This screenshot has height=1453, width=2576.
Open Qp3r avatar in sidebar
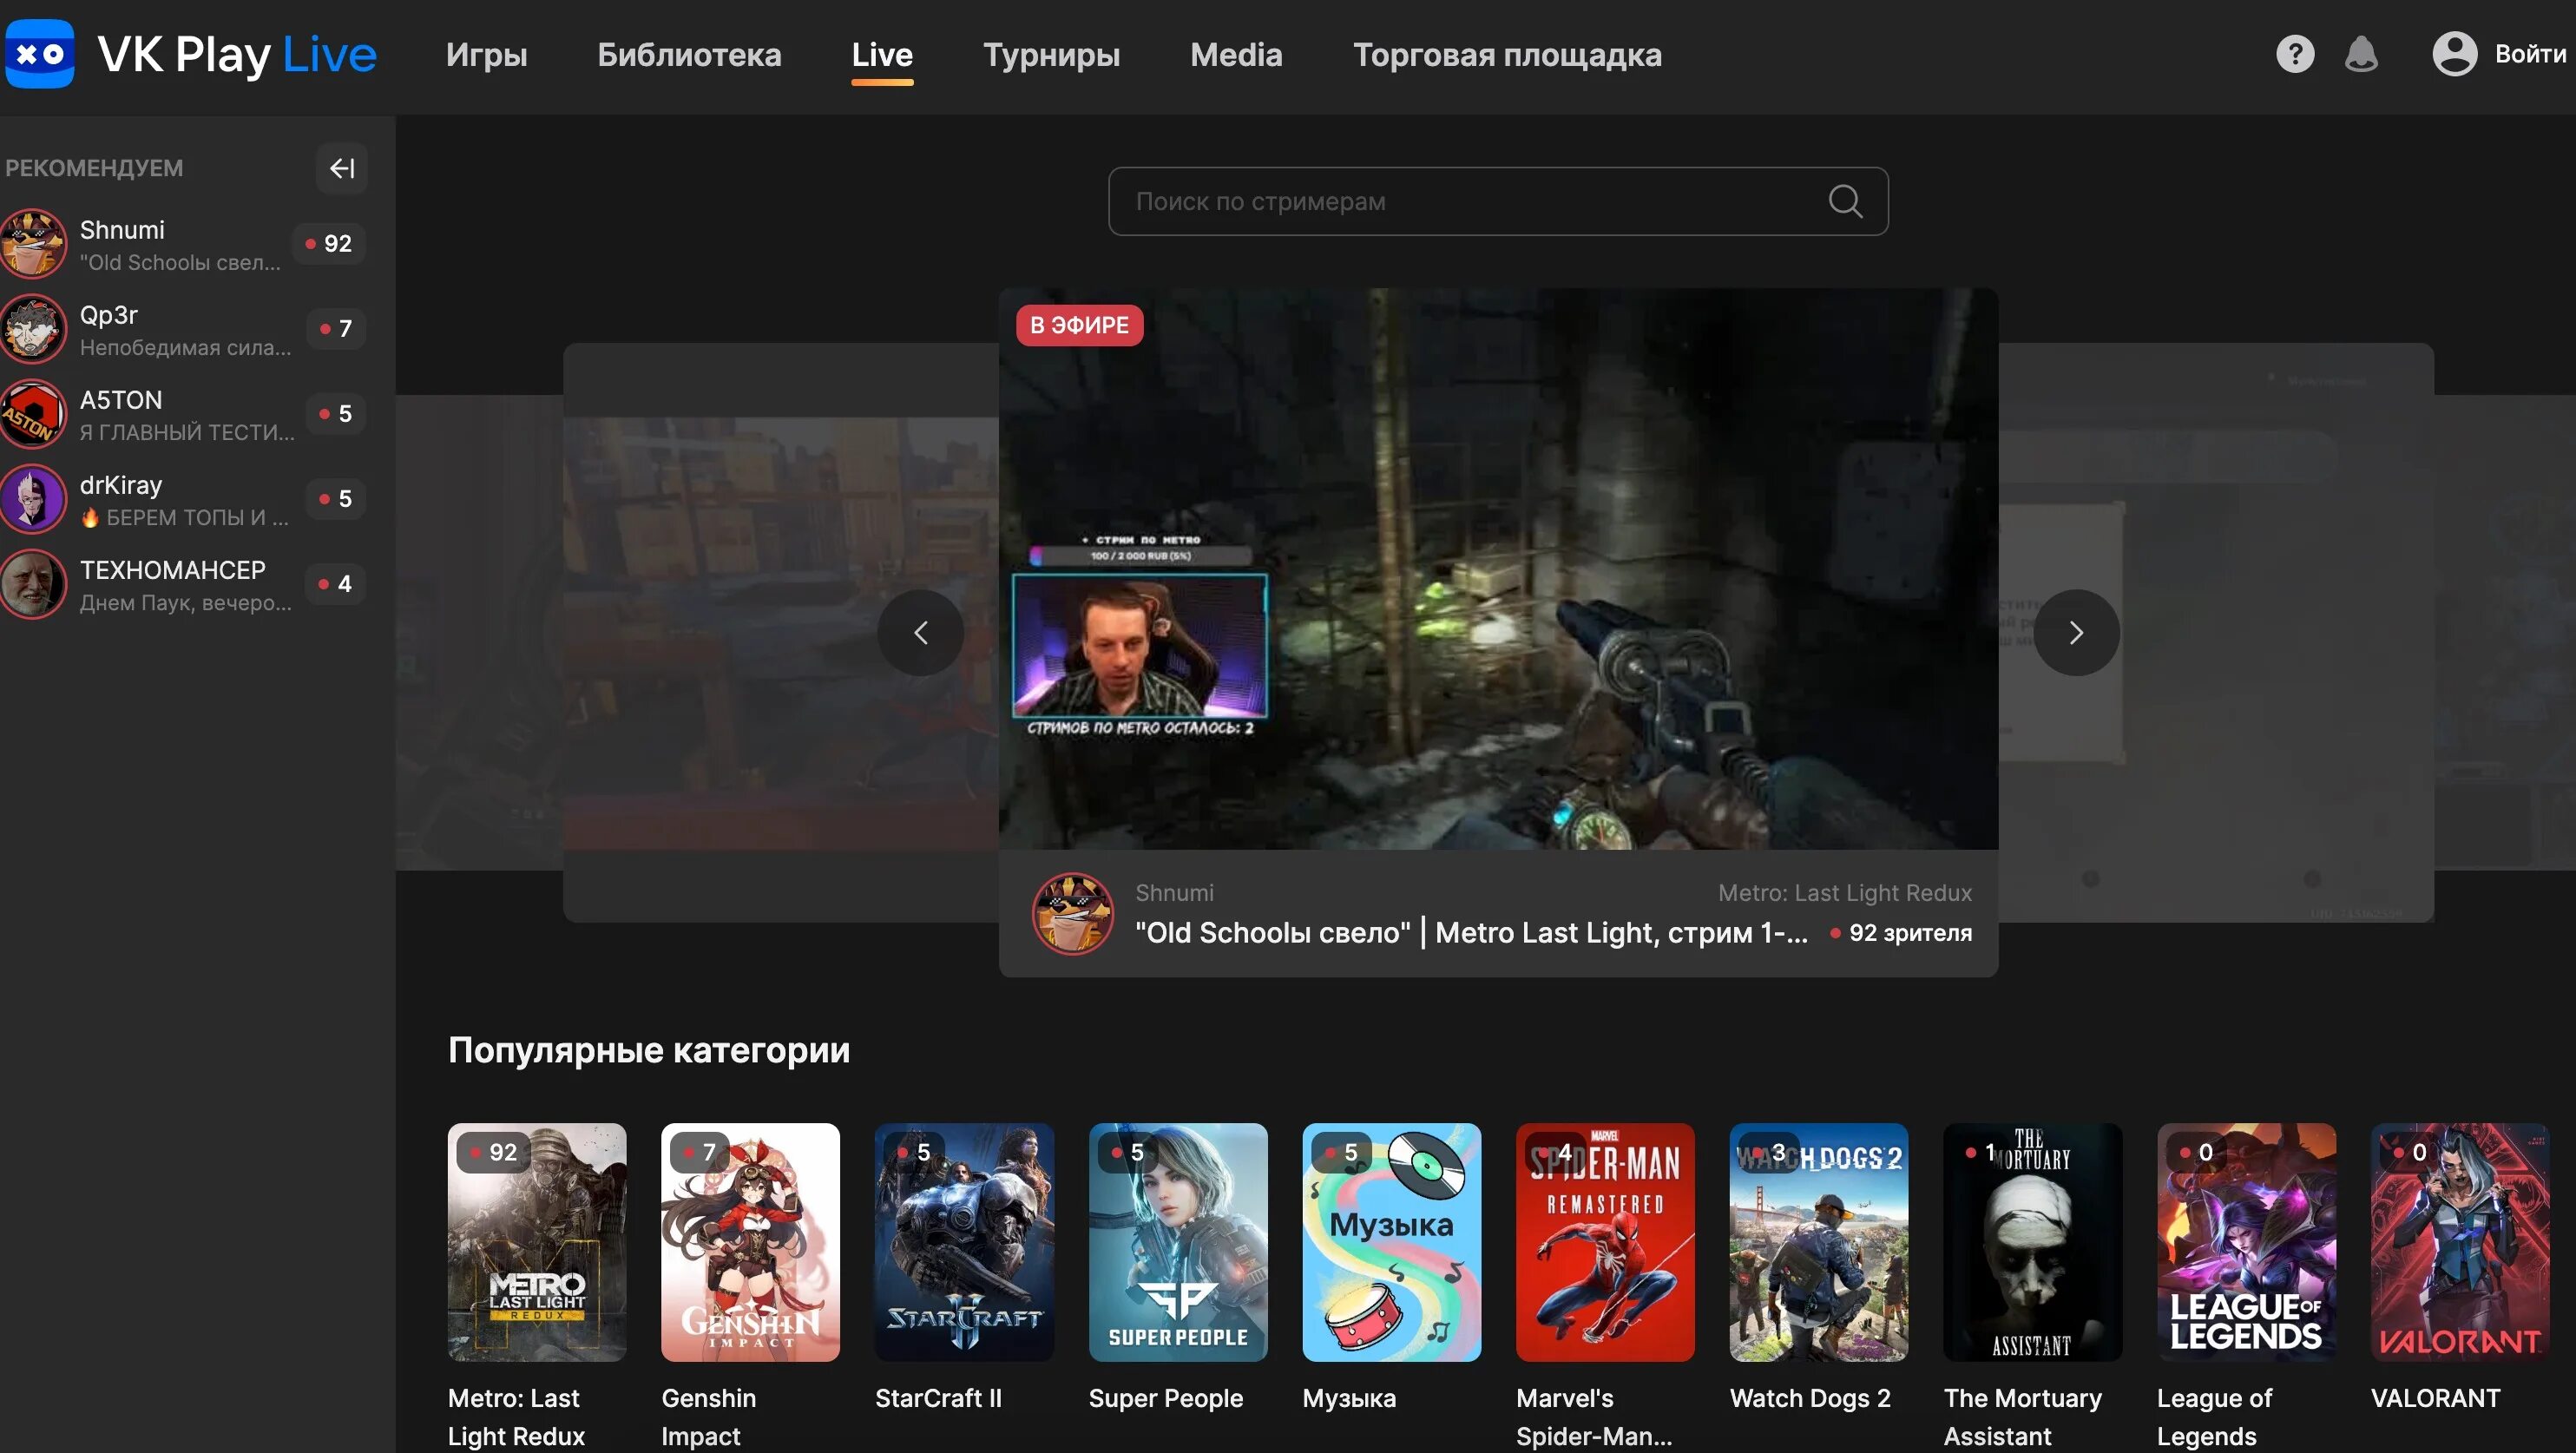click(34, 329)
